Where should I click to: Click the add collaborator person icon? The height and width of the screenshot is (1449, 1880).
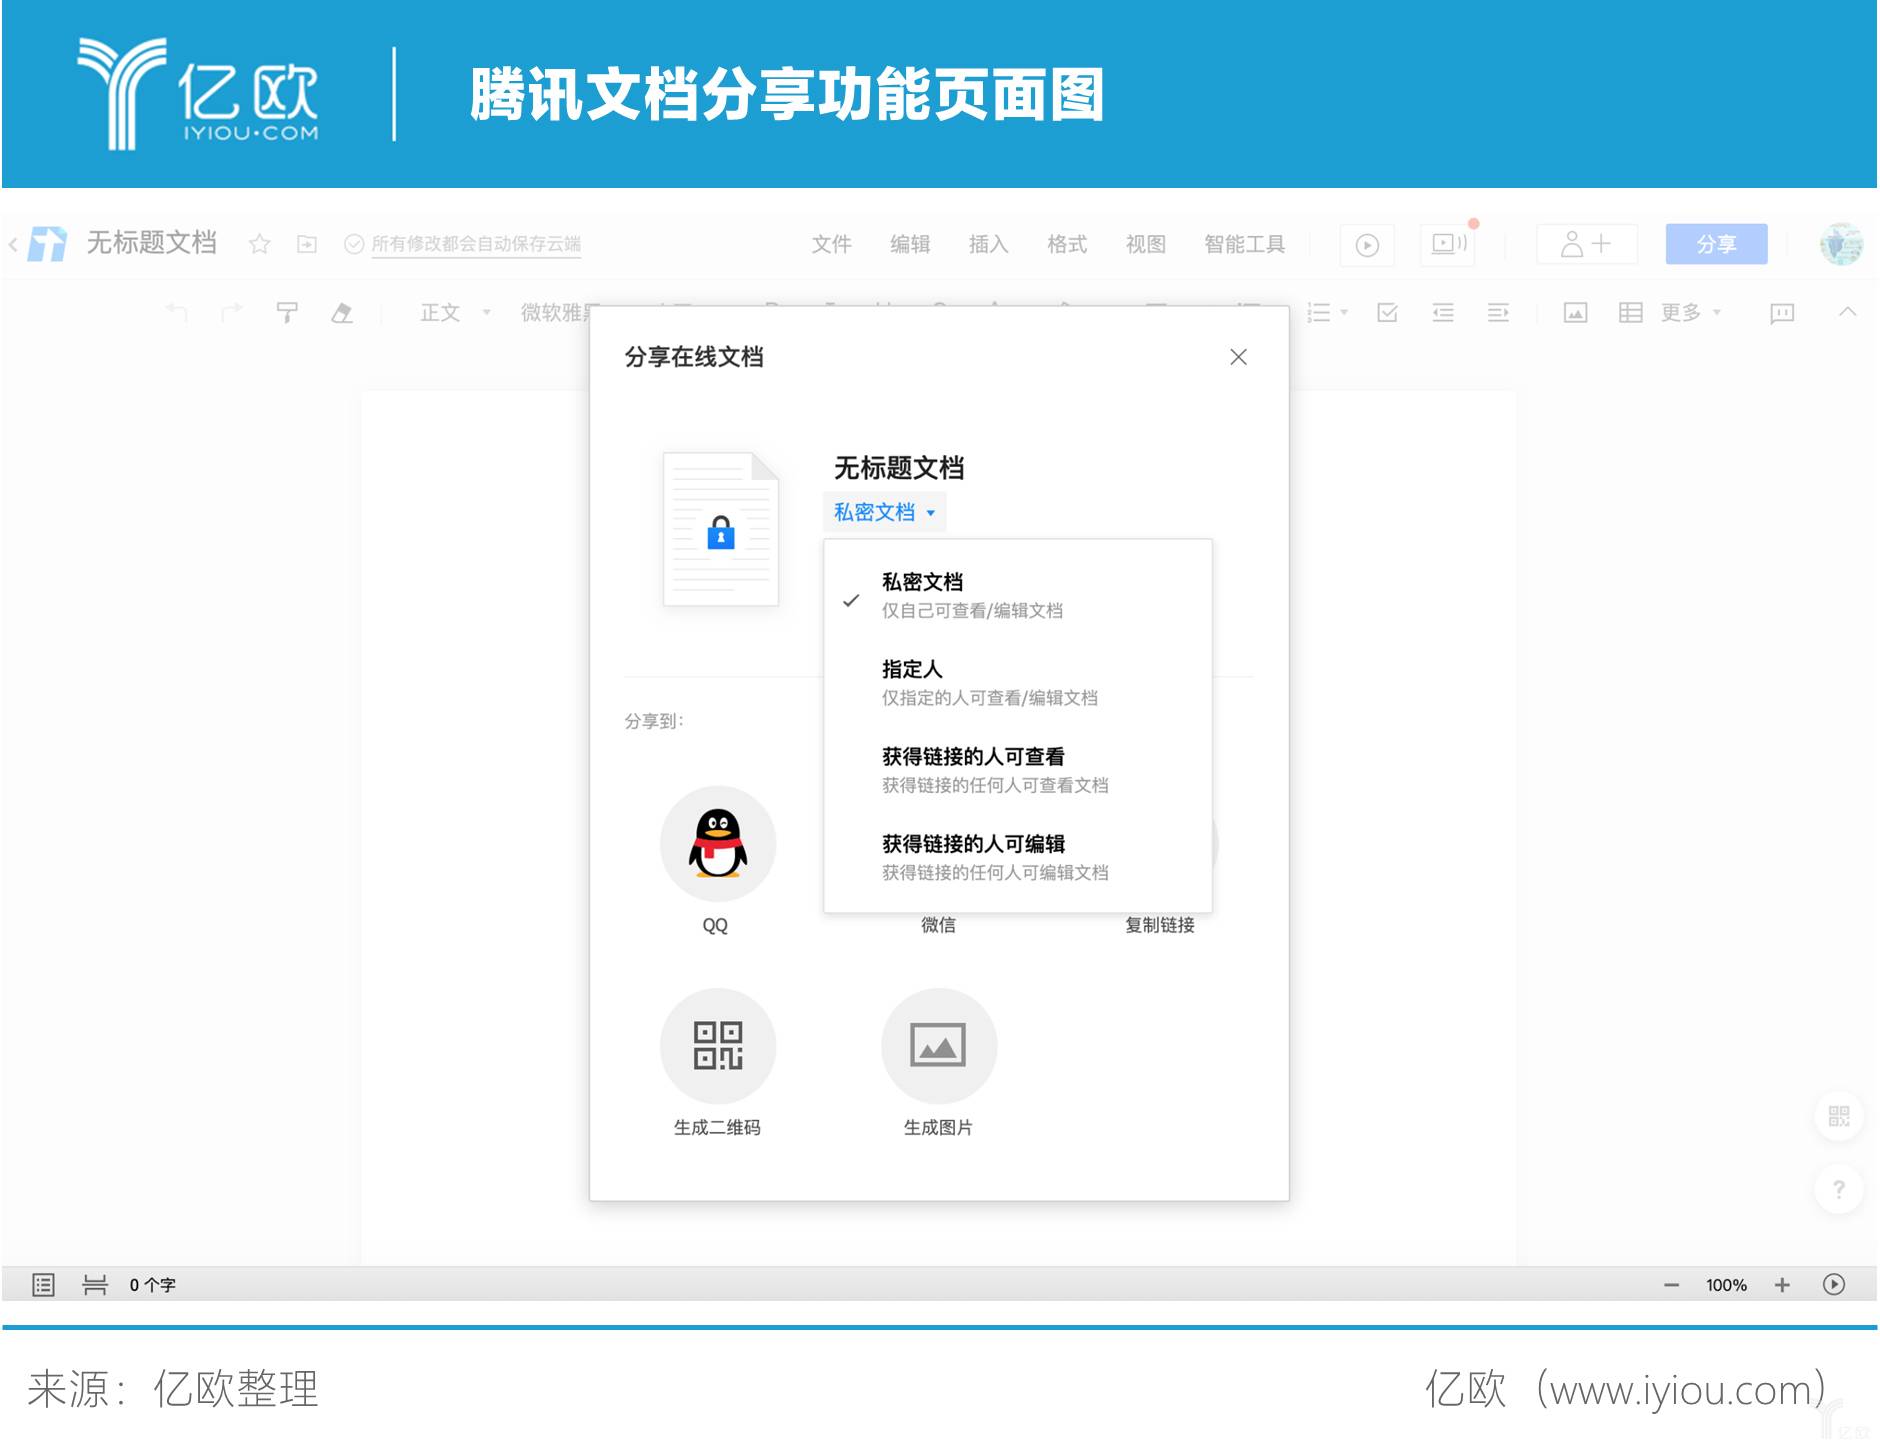(x=1586, y=244)
